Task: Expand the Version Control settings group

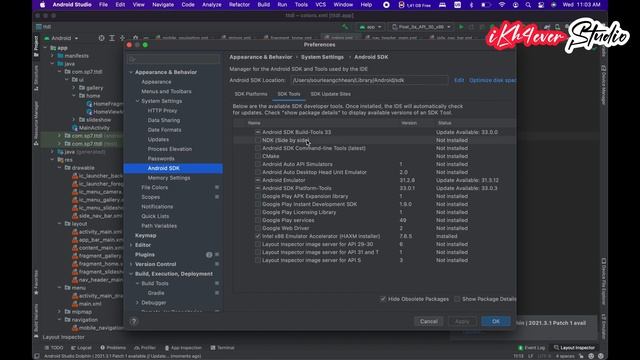Action: click(x=131, y=264)
